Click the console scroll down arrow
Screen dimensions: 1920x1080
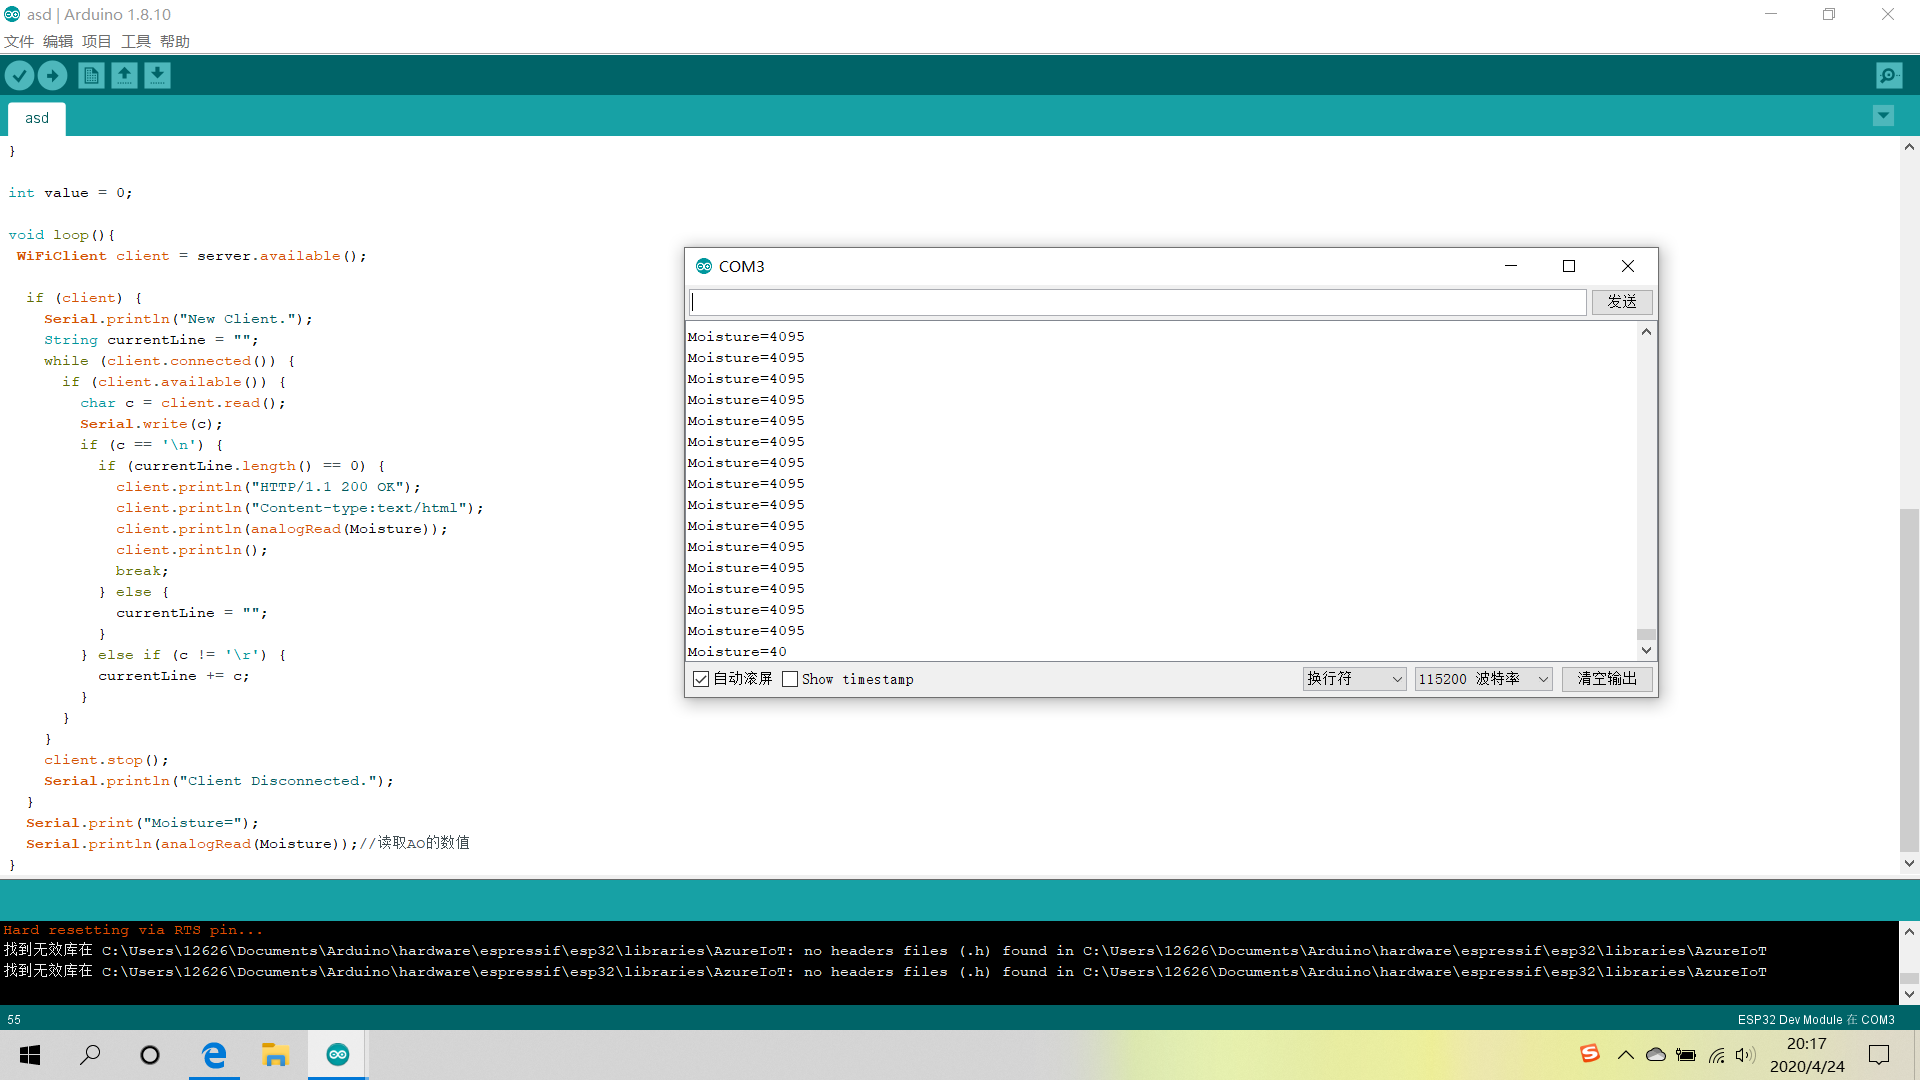point(1909,994)
